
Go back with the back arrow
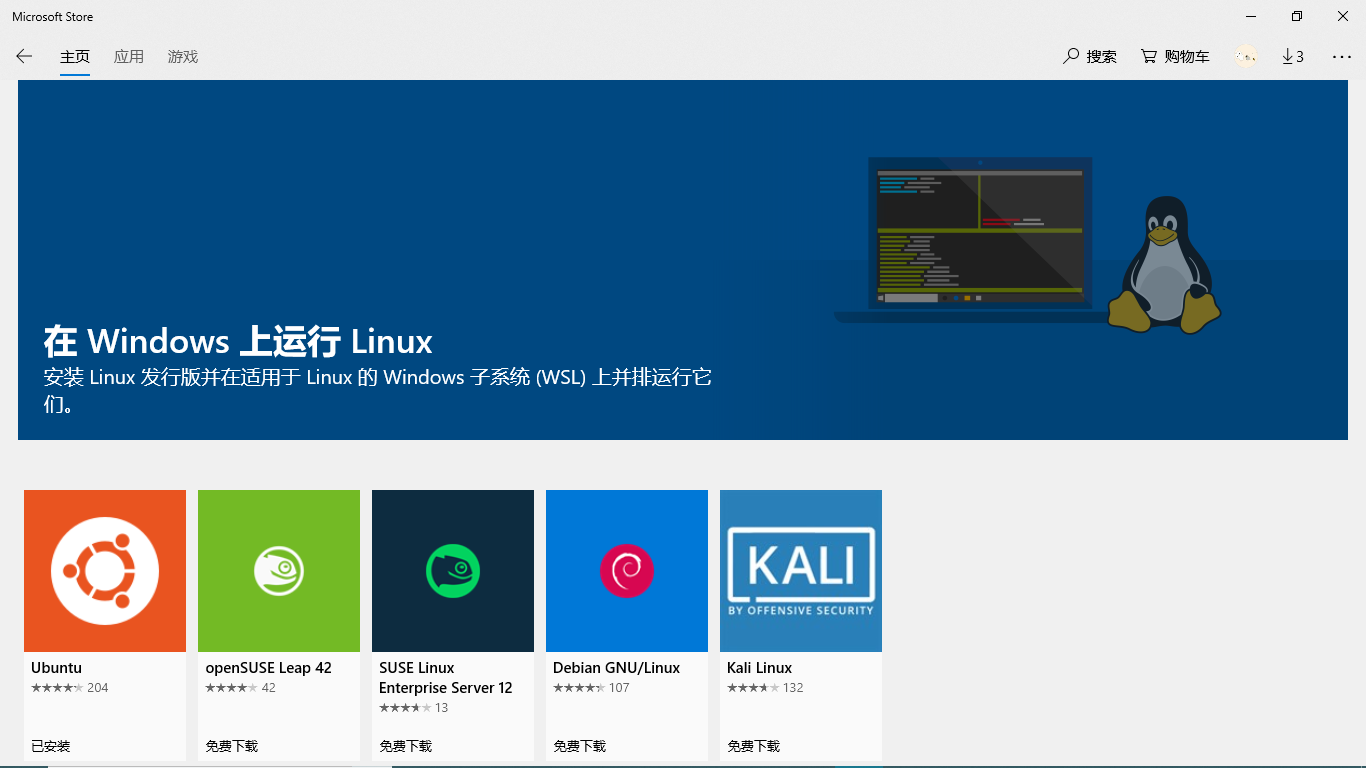click(24, 56)
